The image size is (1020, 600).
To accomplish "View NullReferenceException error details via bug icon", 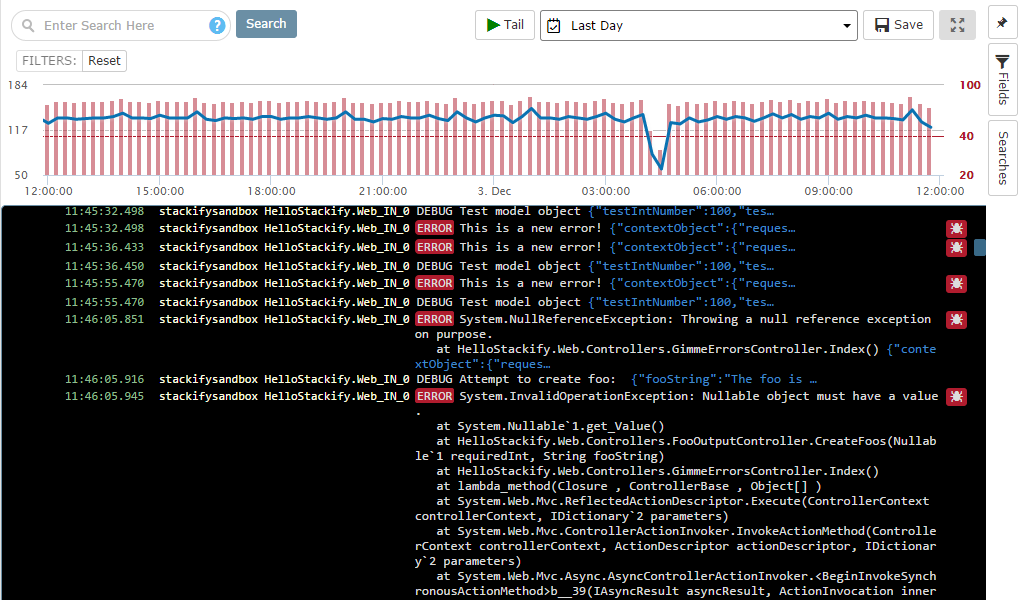I will pos(956,320).
